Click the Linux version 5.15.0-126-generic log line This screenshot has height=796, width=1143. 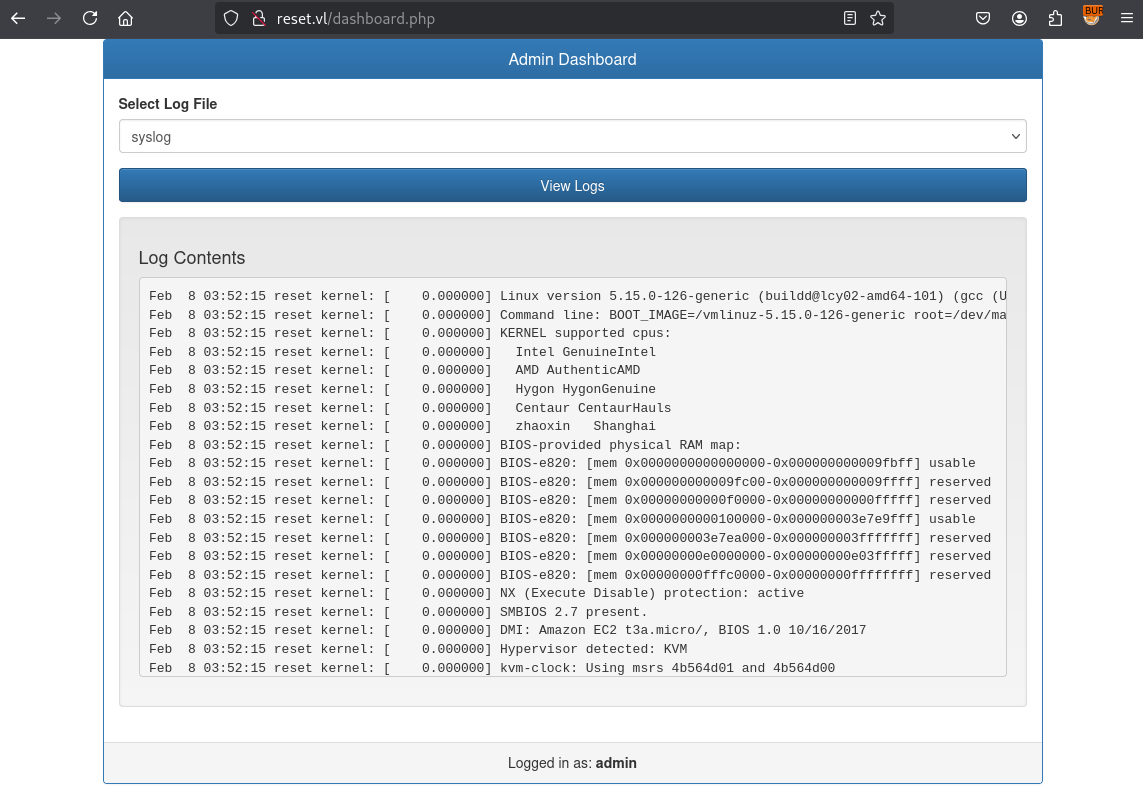577,296
